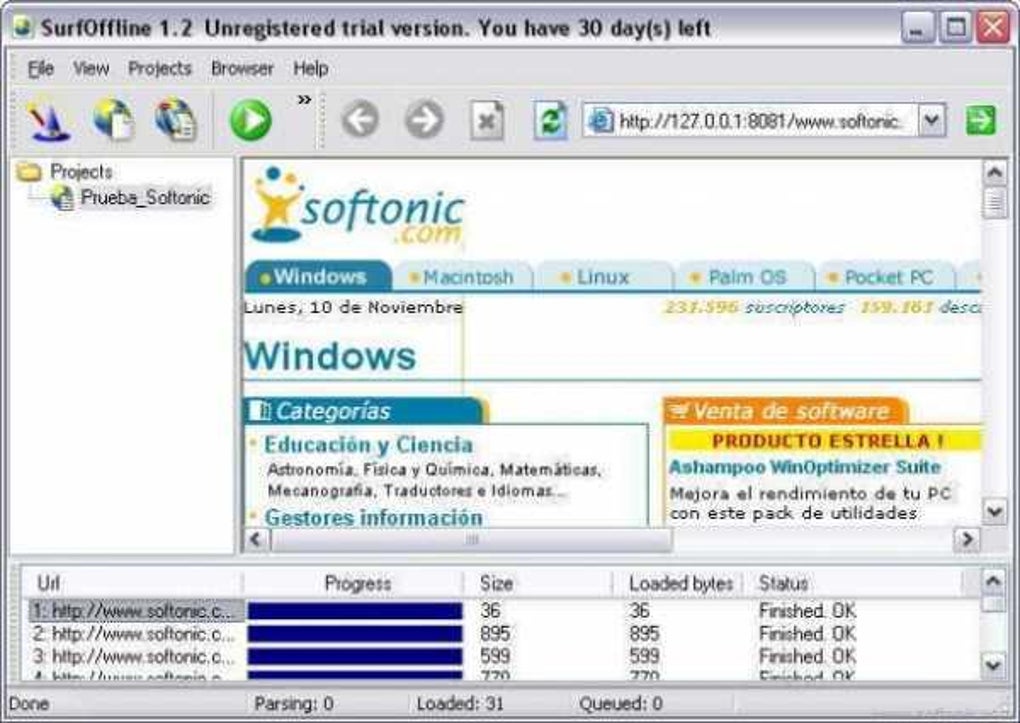Image resolution: width=1020 pixels, height=723 pixels.
Task: Show hidden toolbar items via chevron
Action: tap(304, 100)
